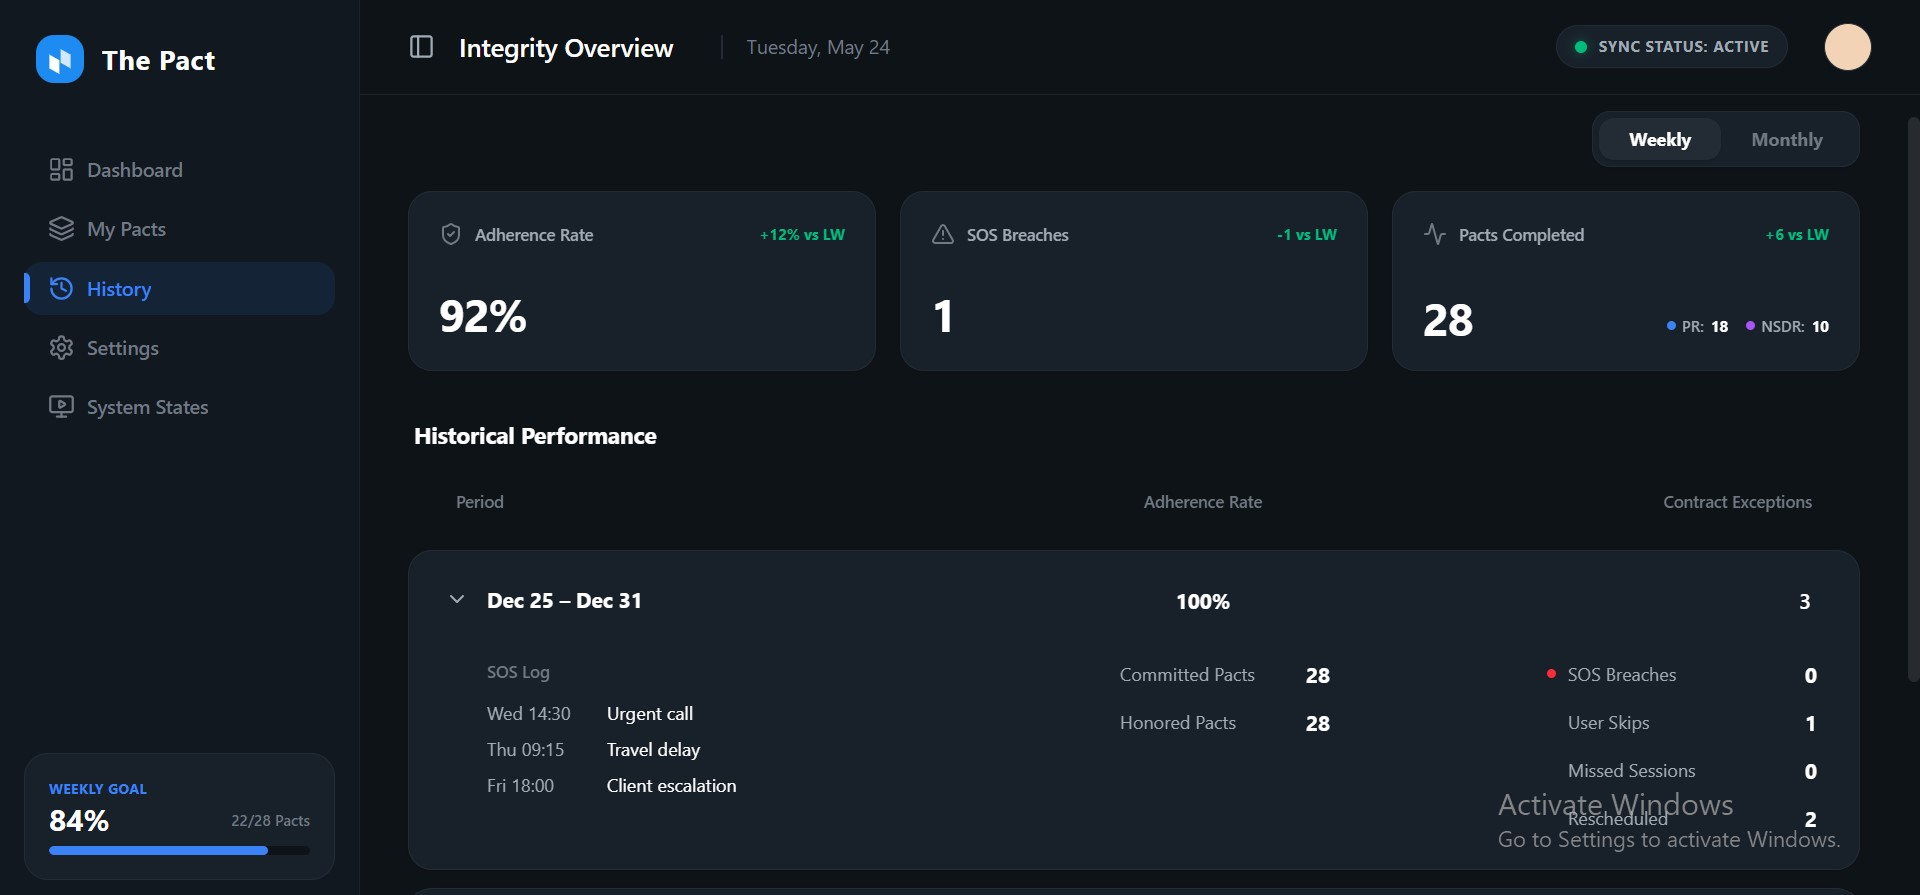
Task: Open the user avatar menu
Action: (x=1847, y=47)
